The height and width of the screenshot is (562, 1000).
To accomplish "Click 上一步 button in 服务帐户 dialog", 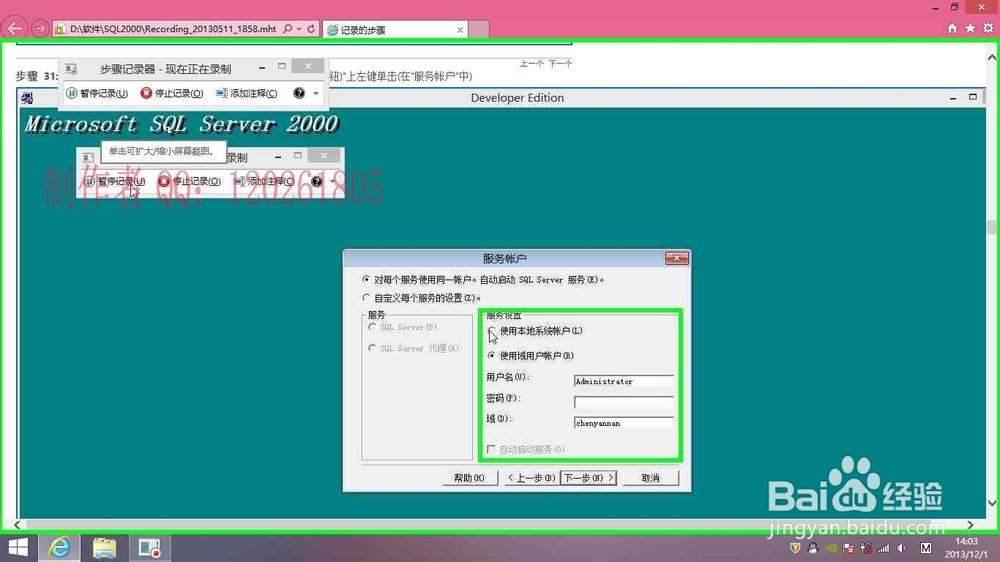I will pyautogui.click(x=531, y=478).
